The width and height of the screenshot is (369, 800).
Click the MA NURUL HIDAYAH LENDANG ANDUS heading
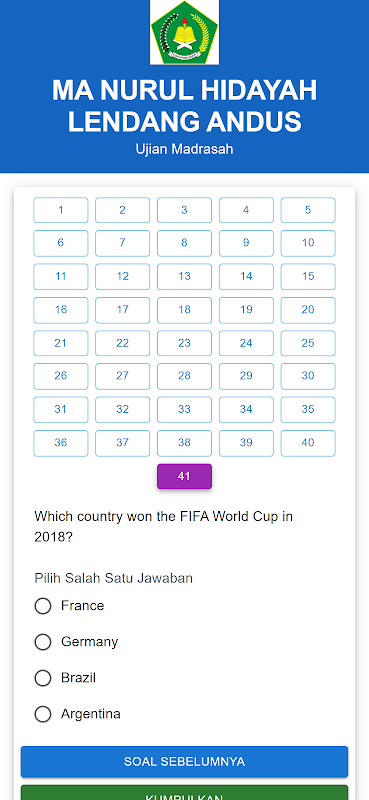(184, 106)
